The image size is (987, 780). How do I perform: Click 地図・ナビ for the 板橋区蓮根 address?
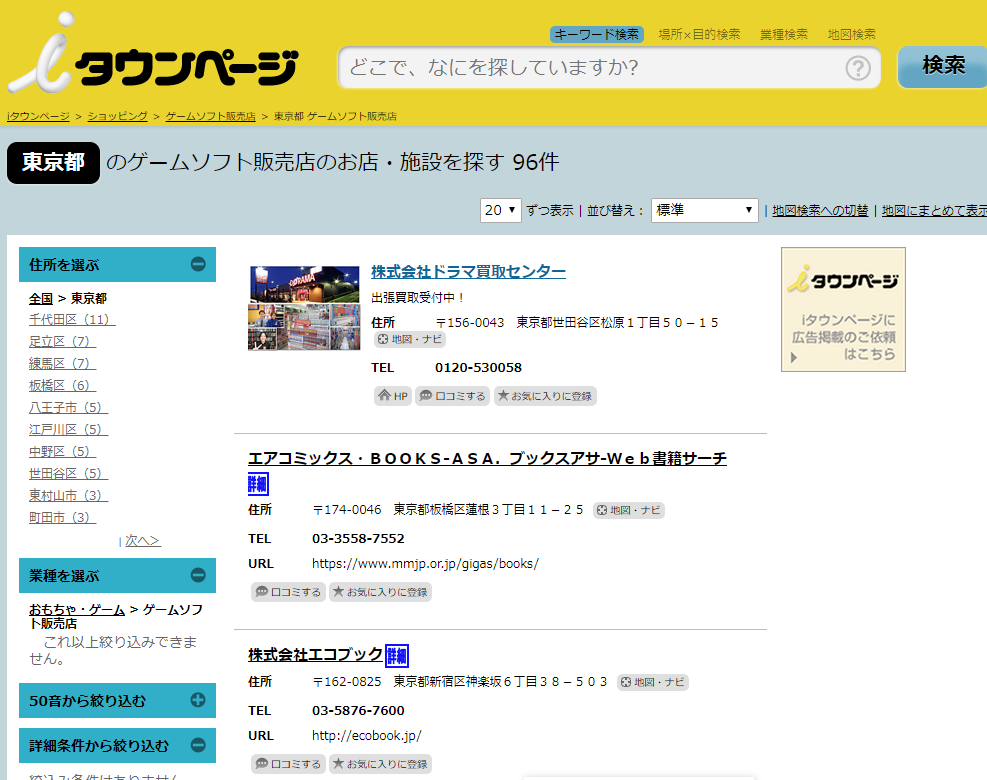(x=629, y=510)
